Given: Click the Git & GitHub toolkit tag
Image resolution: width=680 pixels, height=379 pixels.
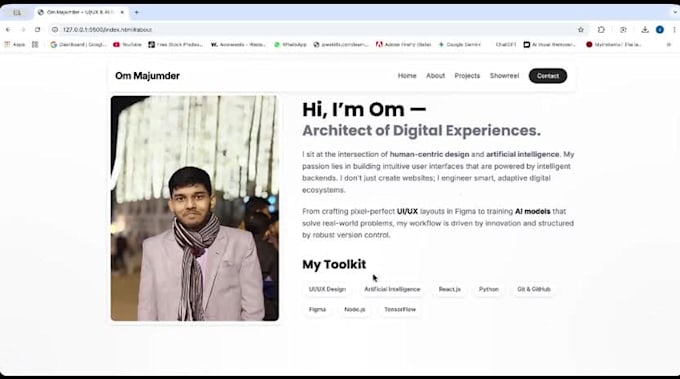Looking at the screenshot, I should point(533,289).
